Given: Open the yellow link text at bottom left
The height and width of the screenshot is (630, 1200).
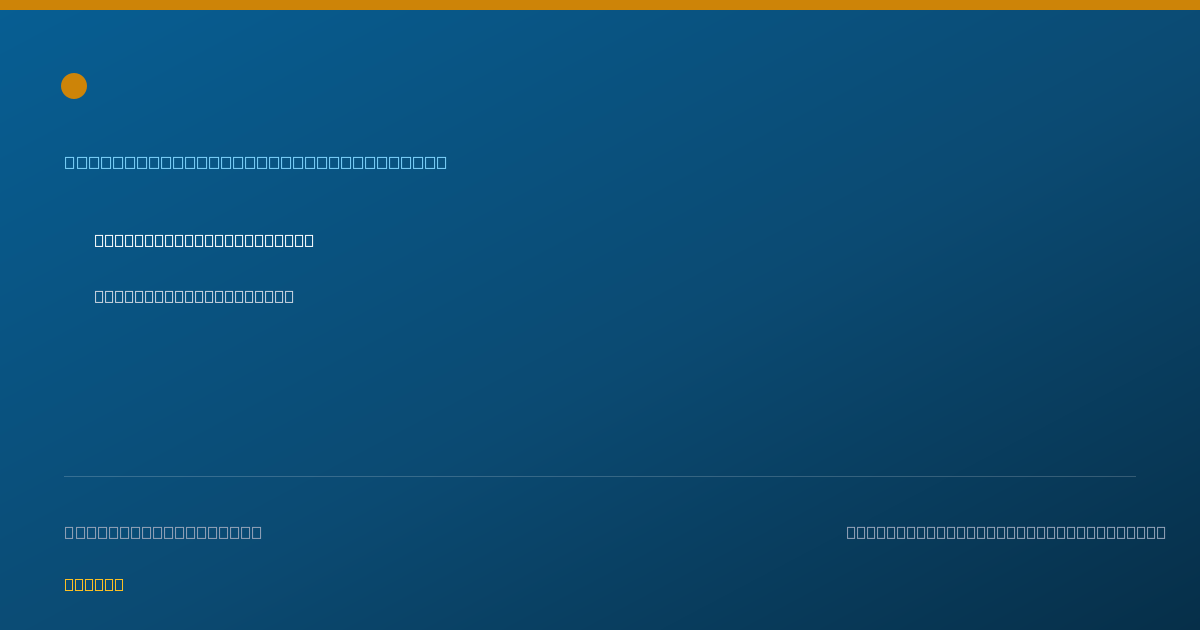Looking at the screenshot, I should pyautogui.click(x=94, y=584).
